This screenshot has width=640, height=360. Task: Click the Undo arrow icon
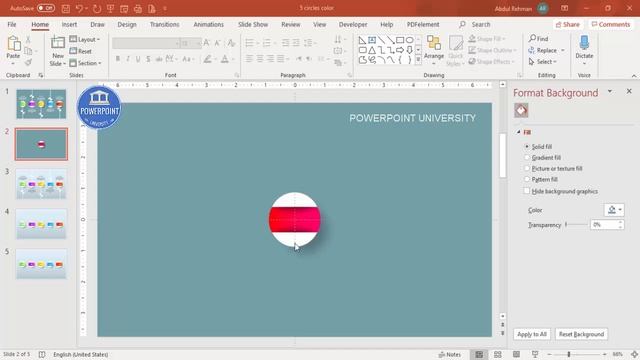tap(79, 8)
